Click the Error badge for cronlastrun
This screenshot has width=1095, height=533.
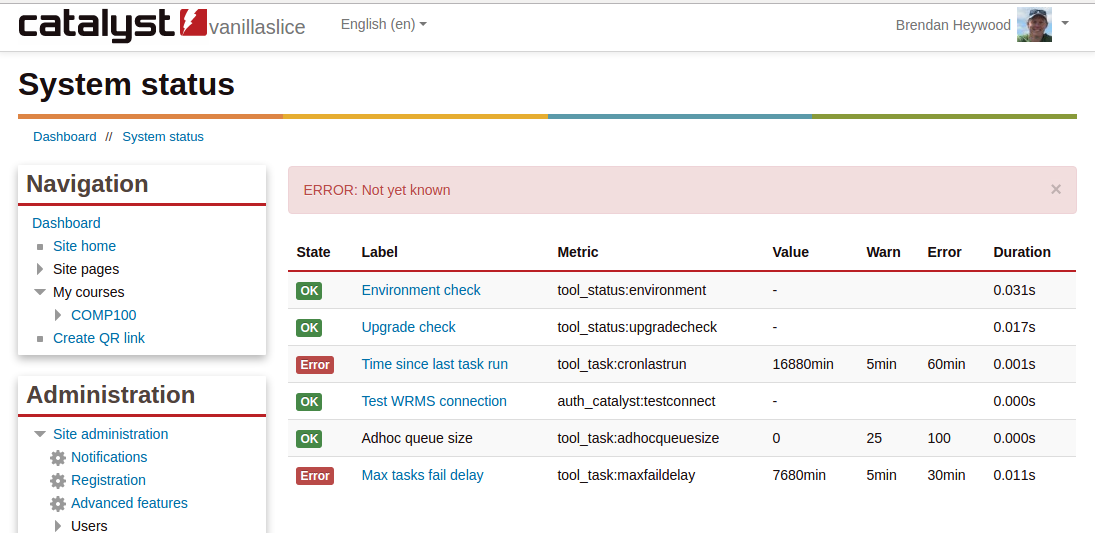click(x=314, y=365)
